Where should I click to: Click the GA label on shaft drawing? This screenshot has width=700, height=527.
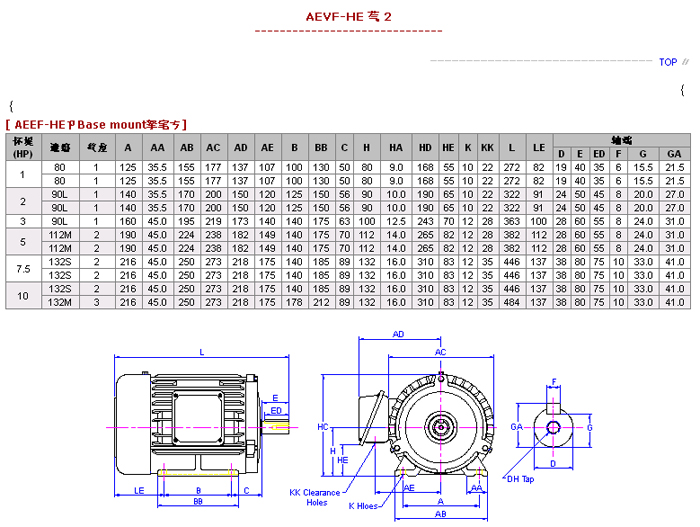(516, 427)
